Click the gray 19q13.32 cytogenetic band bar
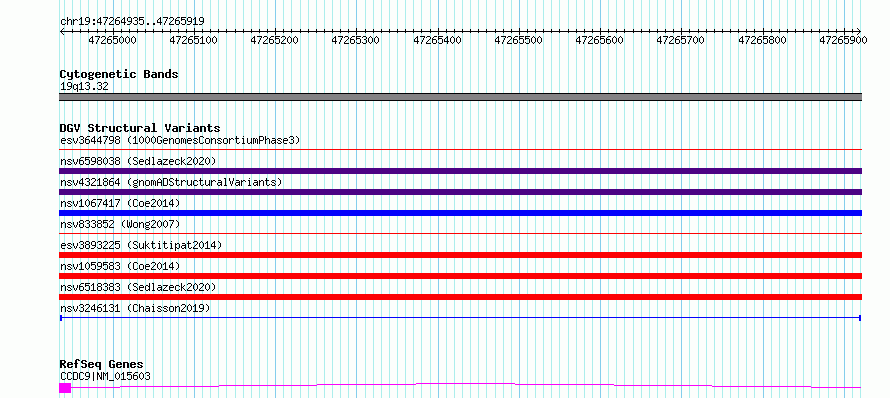The width and height of the screenshot is (890, 398). tap(460, 97)
